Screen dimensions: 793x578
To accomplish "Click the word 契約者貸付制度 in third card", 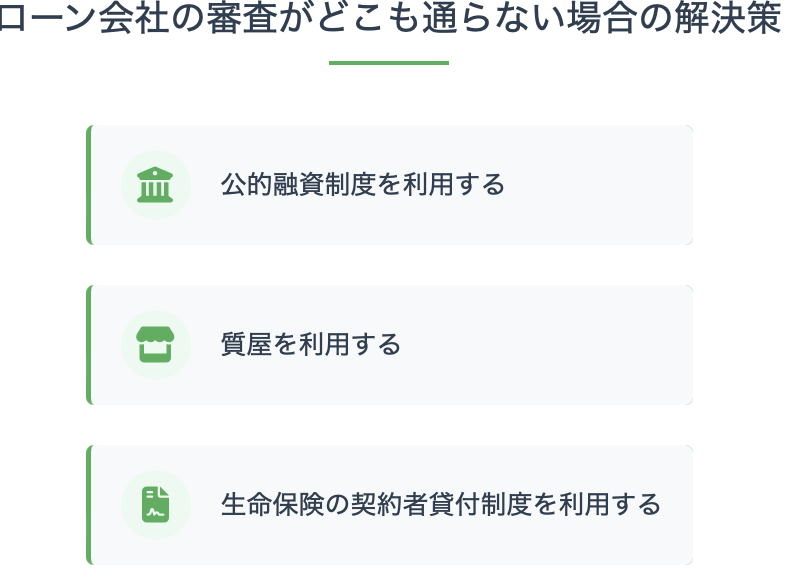I will (x=440, y=504).
